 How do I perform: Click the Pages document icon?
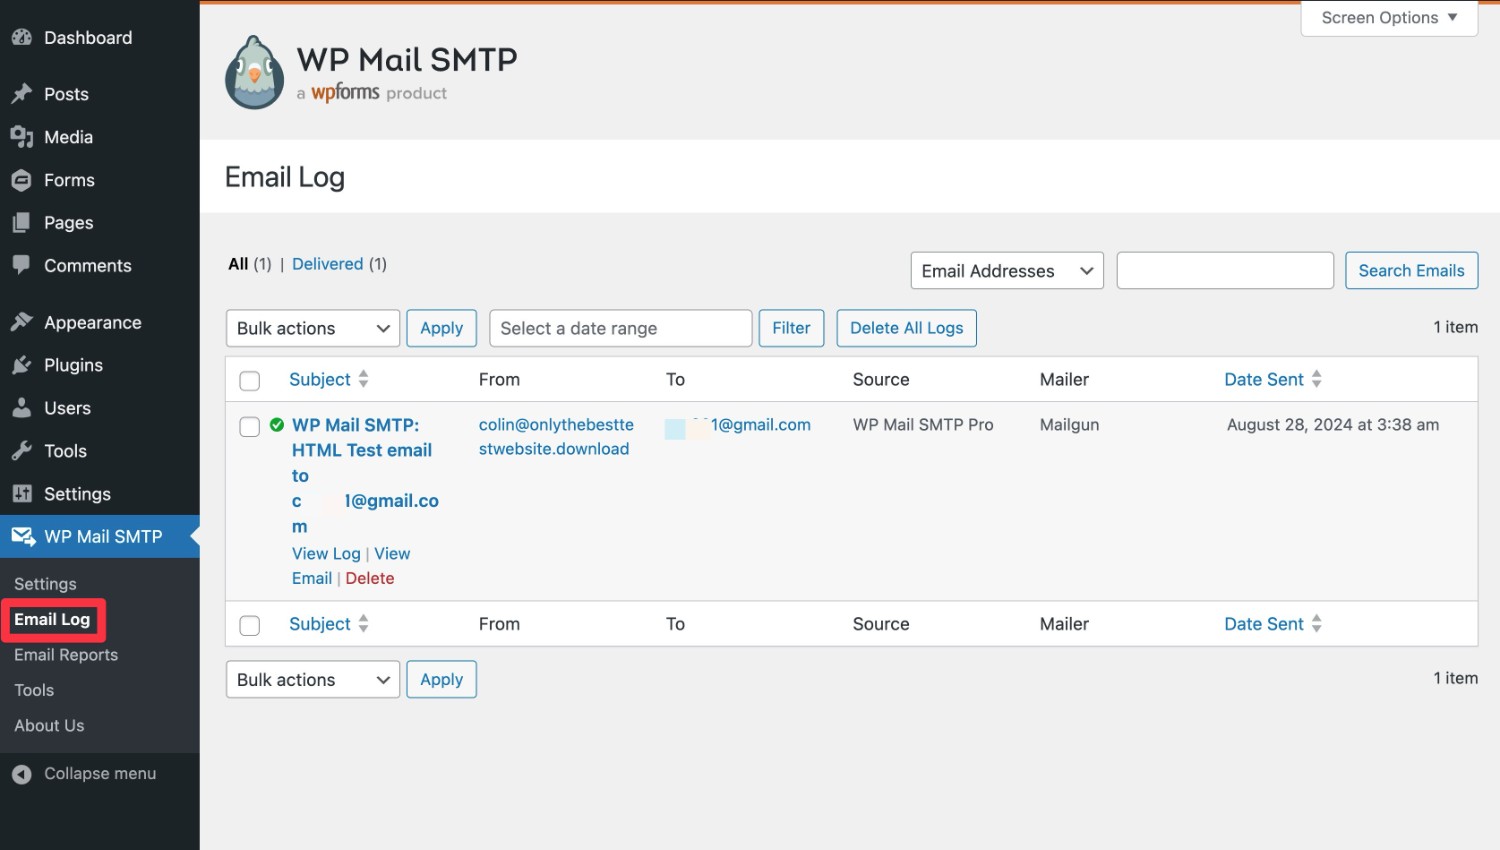click(22, 223)
